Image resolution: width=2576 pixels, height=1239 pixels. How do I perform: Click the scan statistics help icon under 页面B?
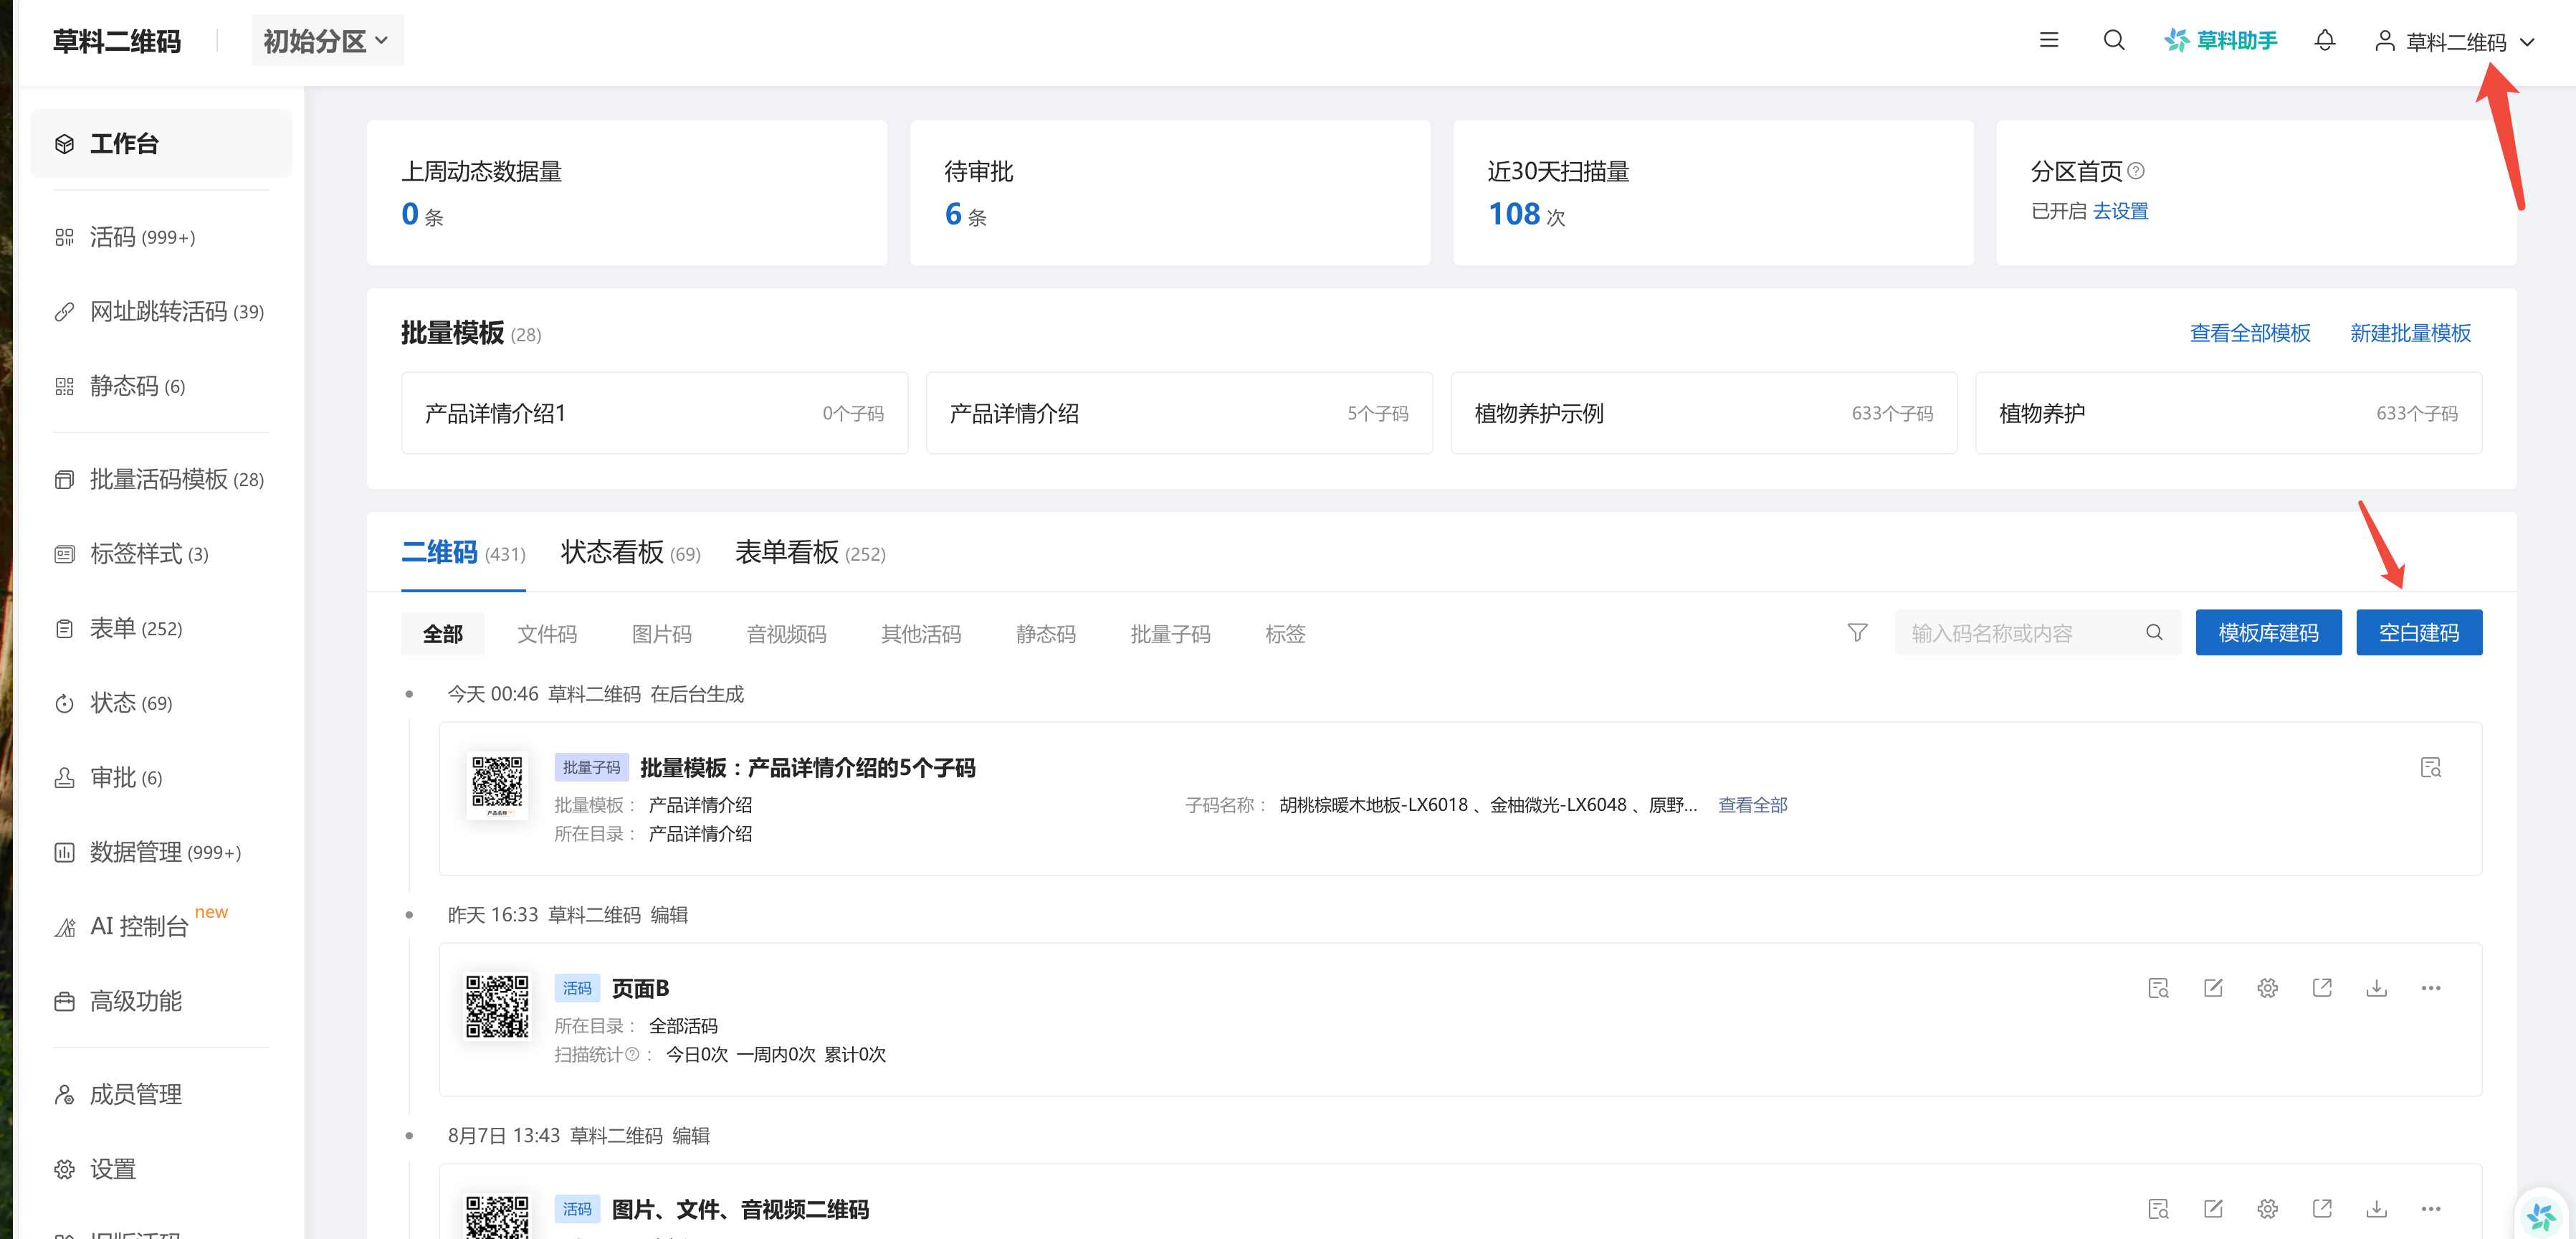coord(632,1054)
